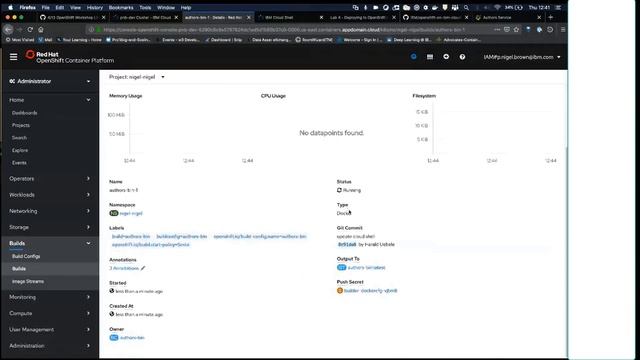Open the user account dropdown

522,57
